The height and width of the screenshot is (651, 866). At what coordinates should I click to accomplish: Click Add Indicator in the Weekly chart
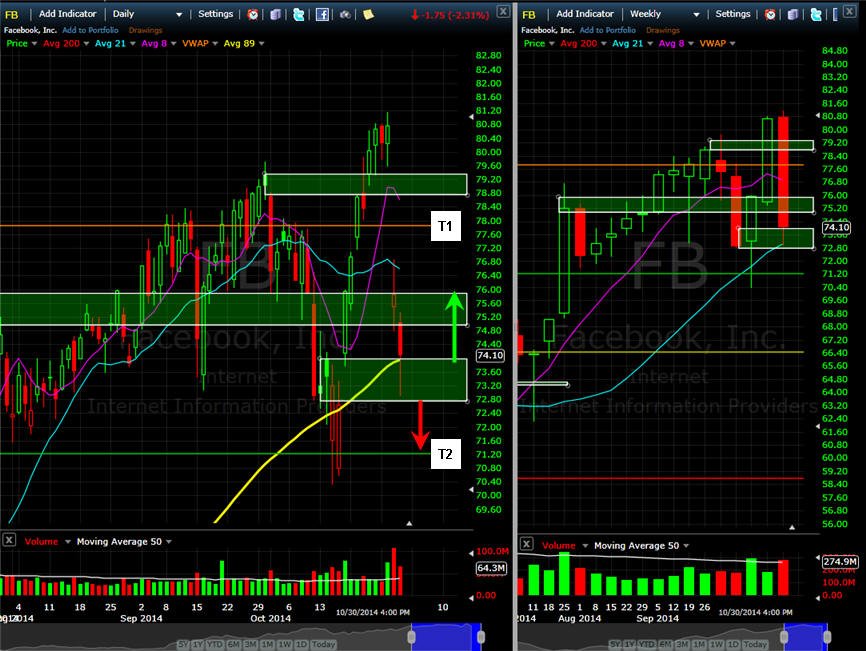point(585,14)
